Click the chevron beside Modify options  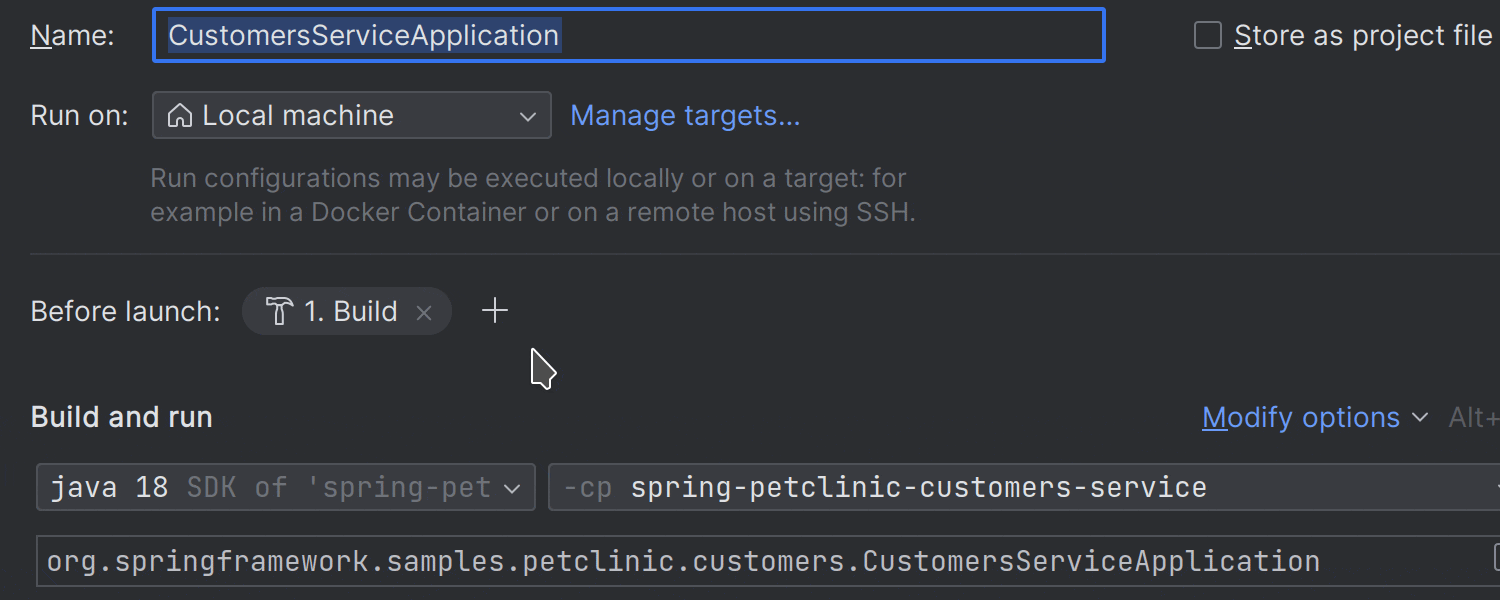(1421, 417)
